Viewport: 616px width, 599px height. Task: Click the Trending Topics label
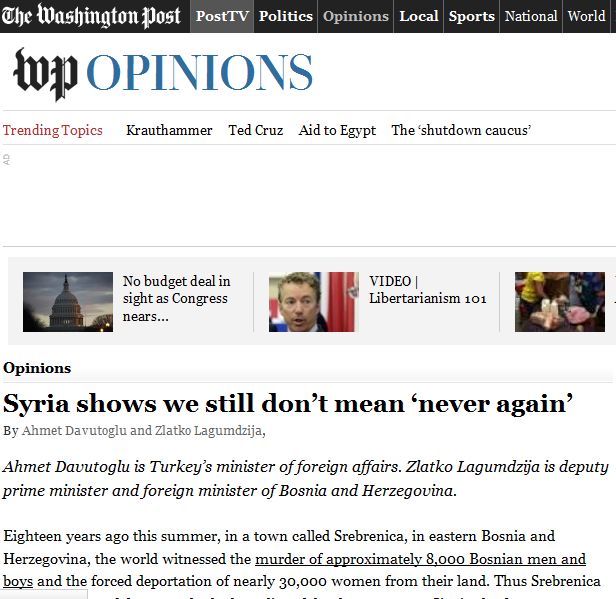[53, 130]
